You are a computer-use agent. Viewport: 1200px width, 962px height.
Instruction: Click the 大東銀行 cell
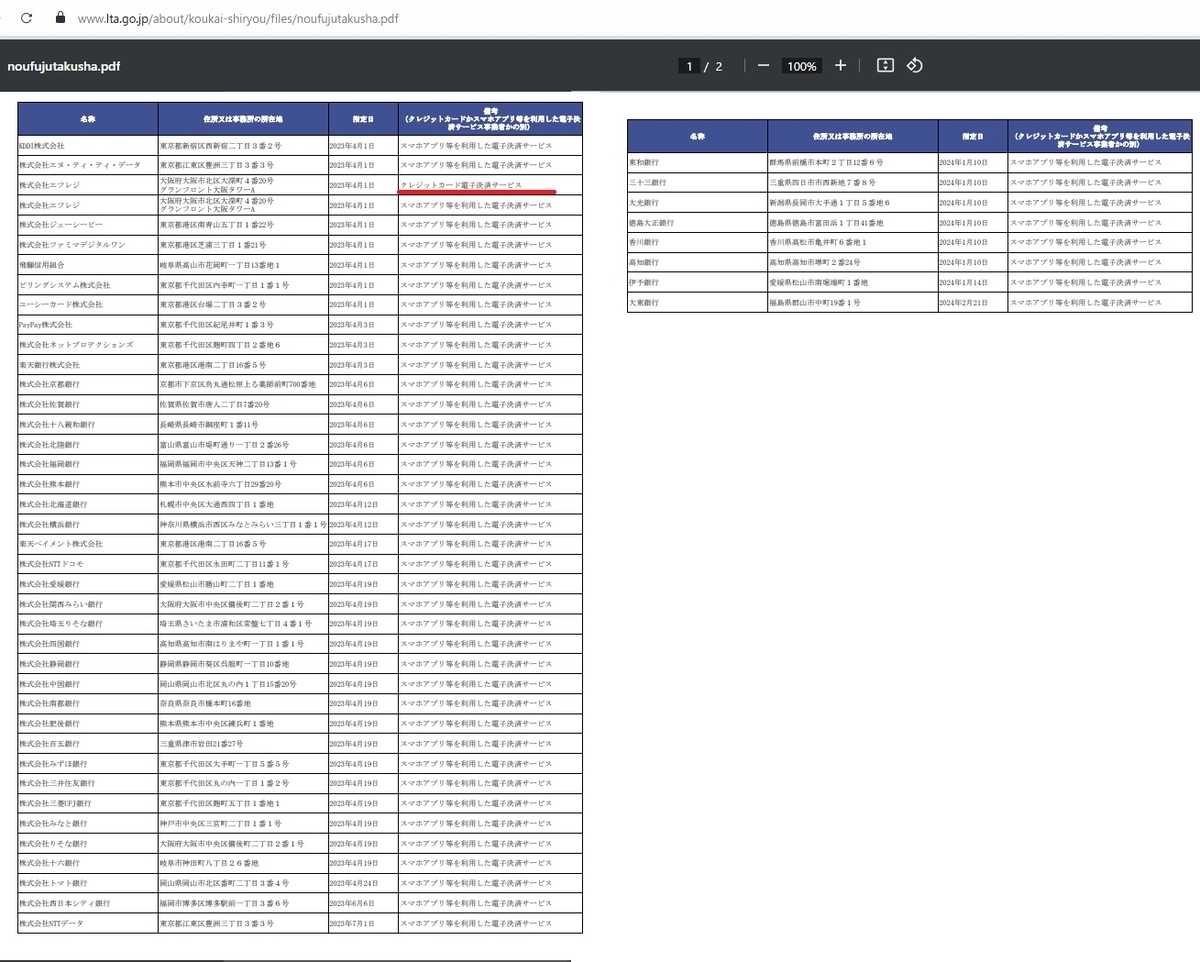click(697, 302)
